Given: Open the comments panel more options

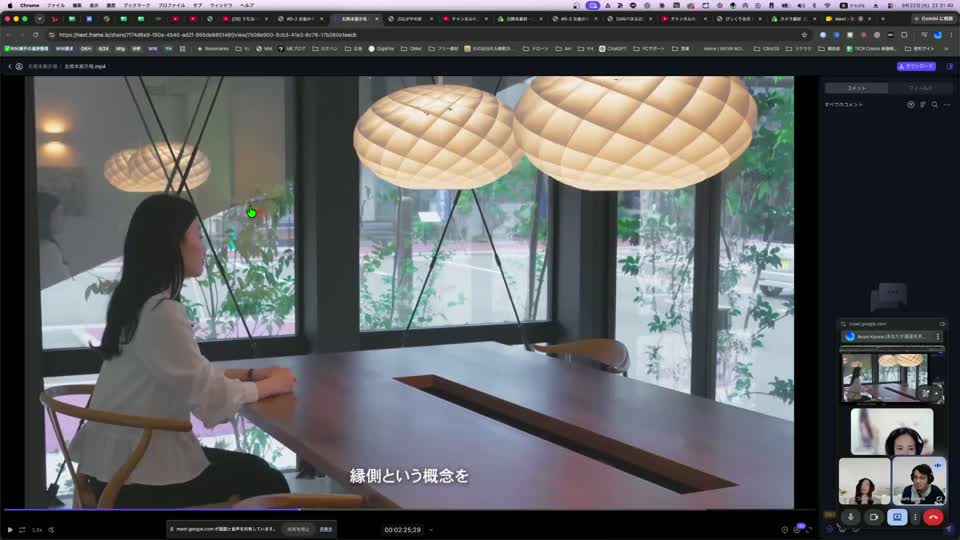Looking at the screenshot, I should [947, 105].
